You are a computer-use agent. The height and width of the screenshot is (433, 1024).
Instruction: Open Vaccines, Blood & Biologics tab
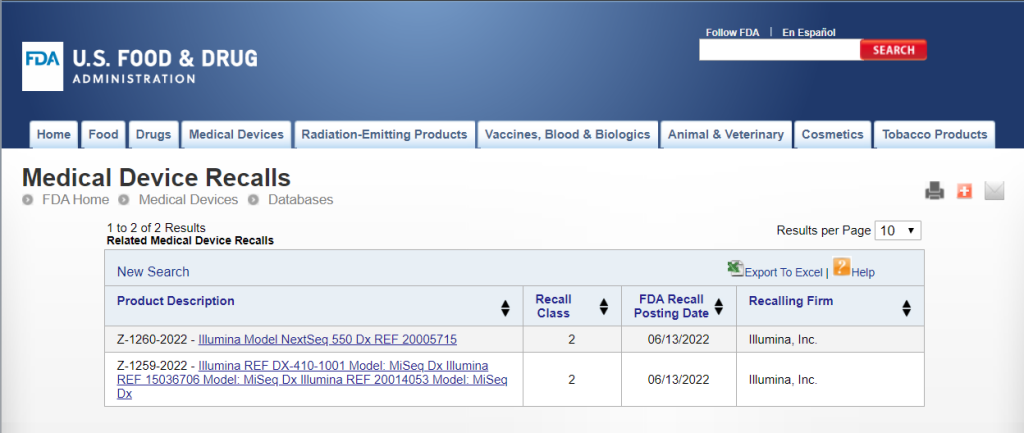click(568, 135)
